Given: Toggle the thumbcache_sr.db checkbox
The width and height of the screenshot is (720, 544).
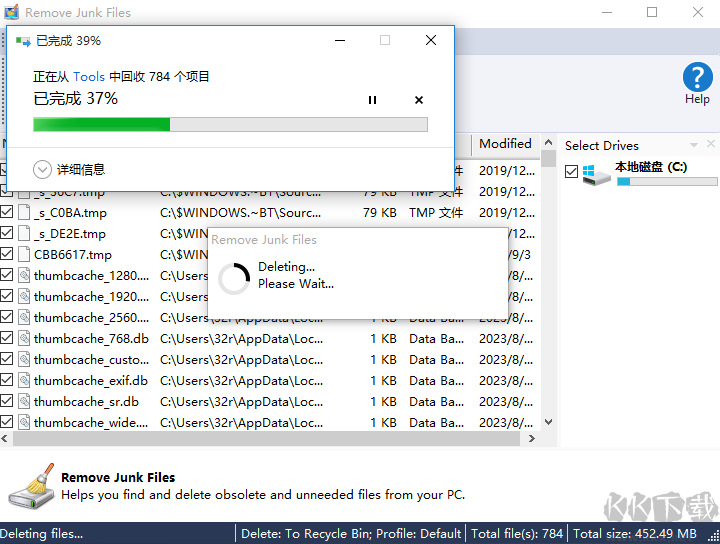Looking at the screenshot, I should point(6,401).
